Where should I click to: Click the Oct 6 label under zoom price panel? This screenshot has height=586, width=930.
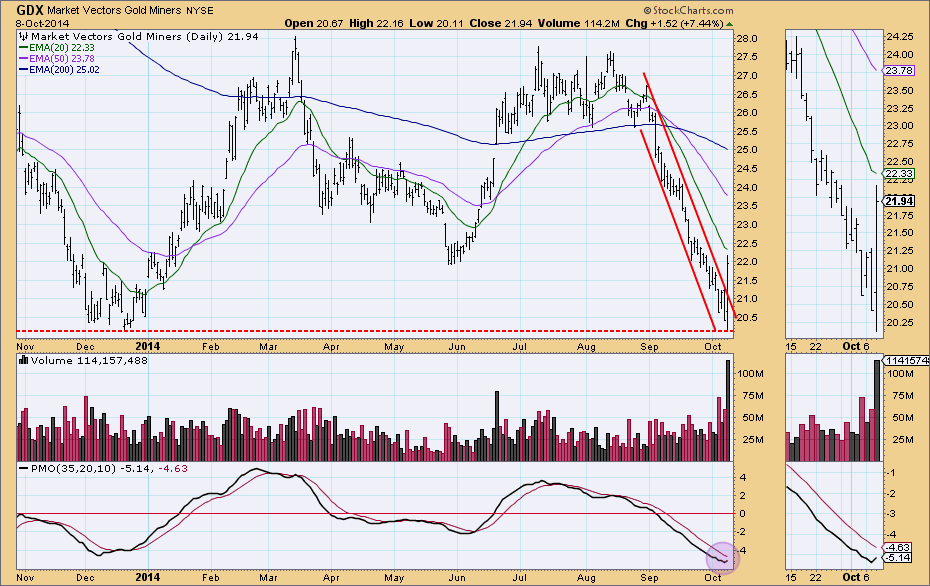[855, 346]
